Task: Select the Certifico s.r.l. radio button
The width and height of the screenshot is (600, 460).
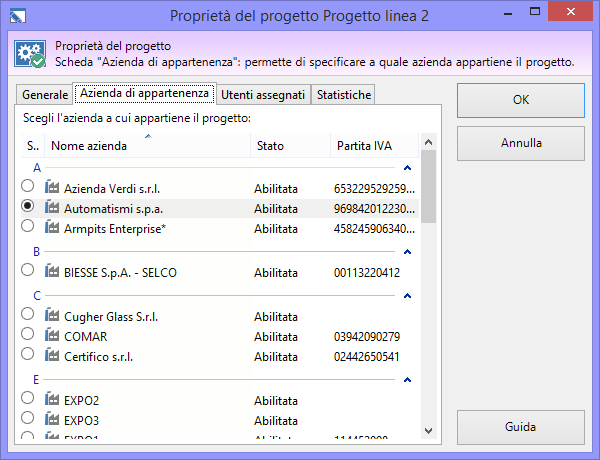Action: (28, 354)
